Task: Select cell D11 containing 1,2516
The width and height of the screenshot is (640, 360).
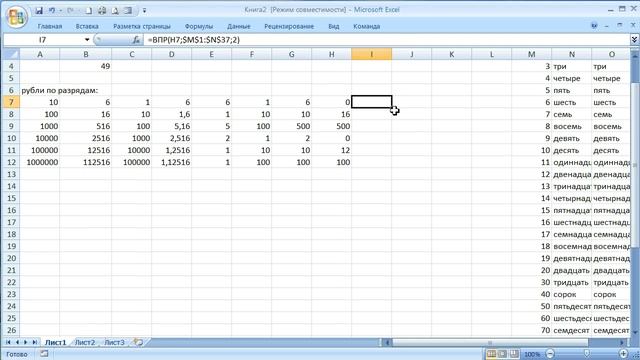Action: click(171, 150)
